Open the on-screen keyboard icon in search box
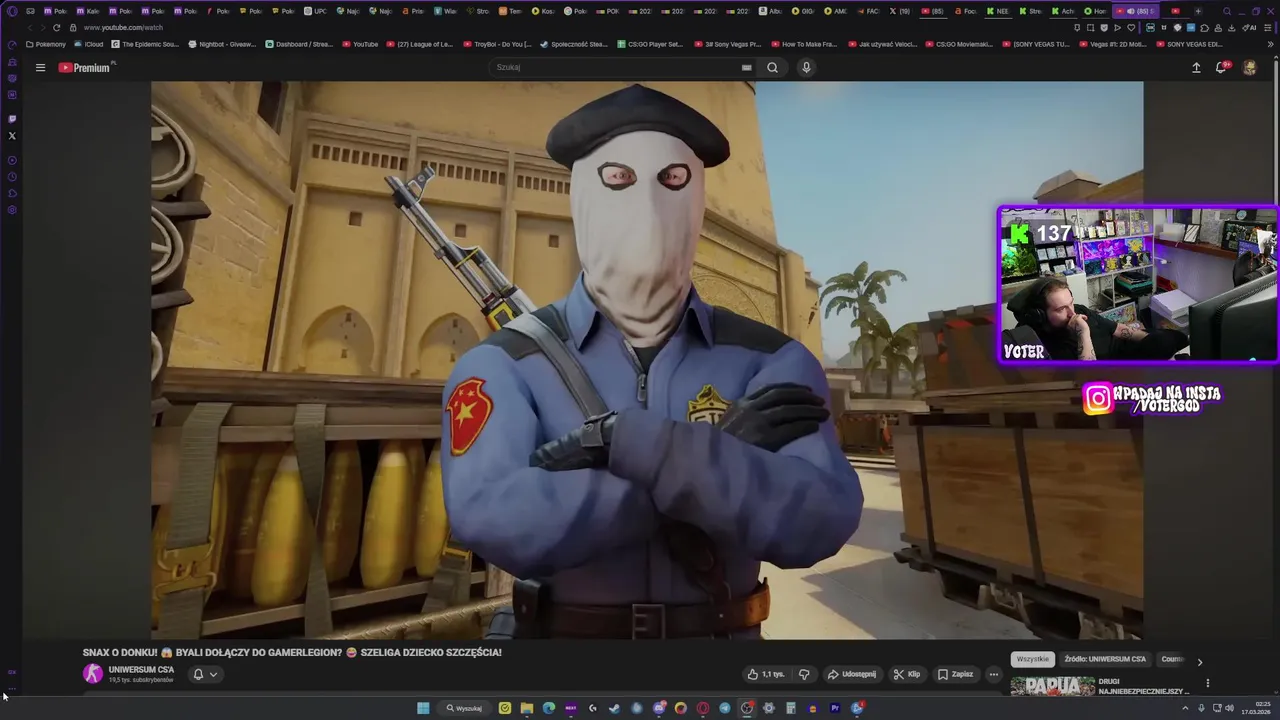Screen dimensions: 1280x720 coord(746,67)
